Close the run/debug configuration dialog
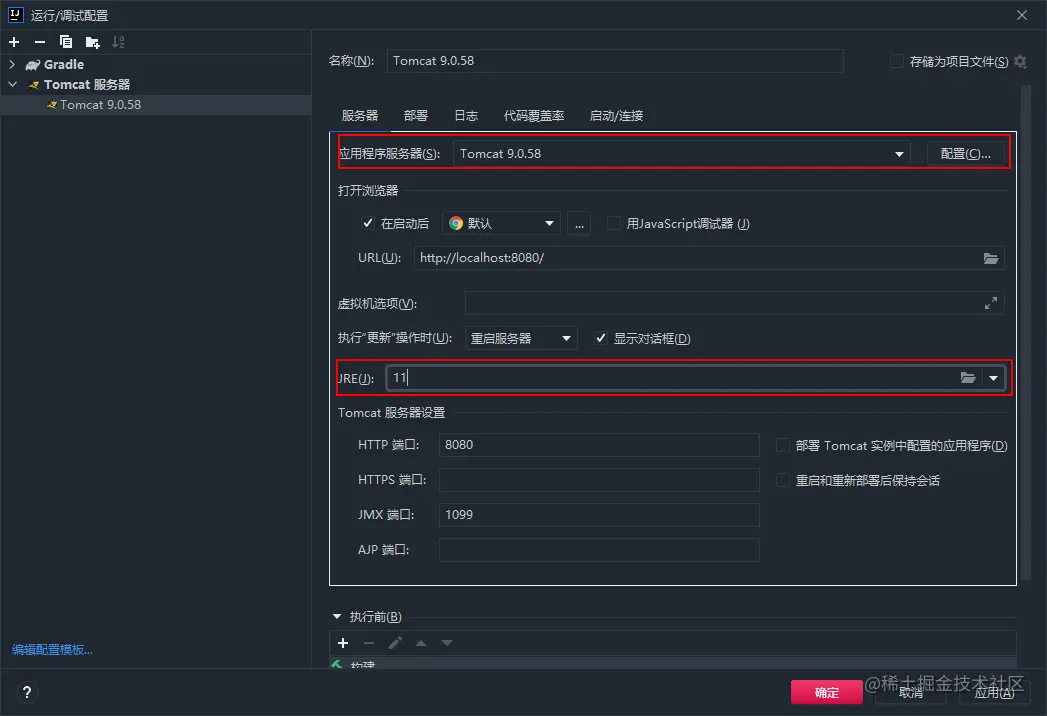Screen dimensions: 1047x716 click(1022, 15)
